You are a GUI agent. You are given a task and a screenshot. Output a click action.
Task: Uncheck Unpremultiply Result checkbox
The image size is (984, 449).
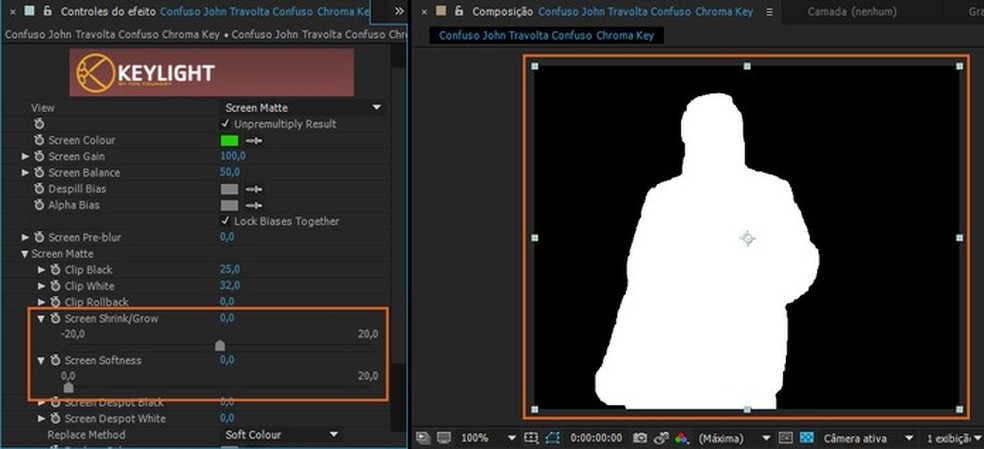225,124
